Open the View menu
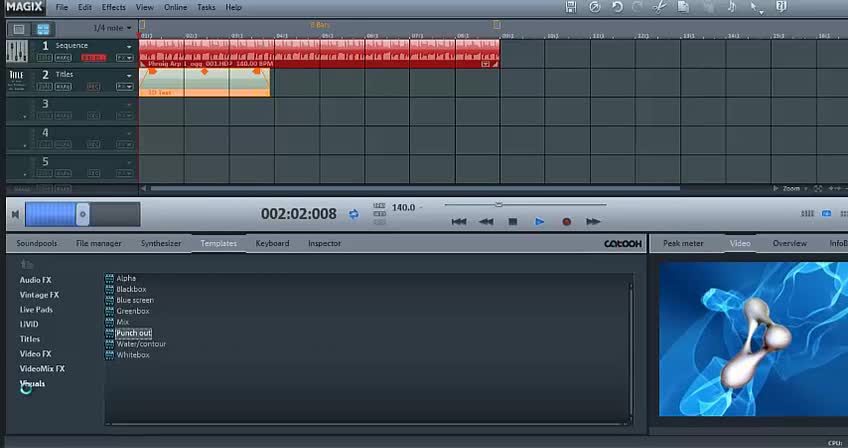The width and height of the screenshot is (848, 448). click(x=144, y=7)
